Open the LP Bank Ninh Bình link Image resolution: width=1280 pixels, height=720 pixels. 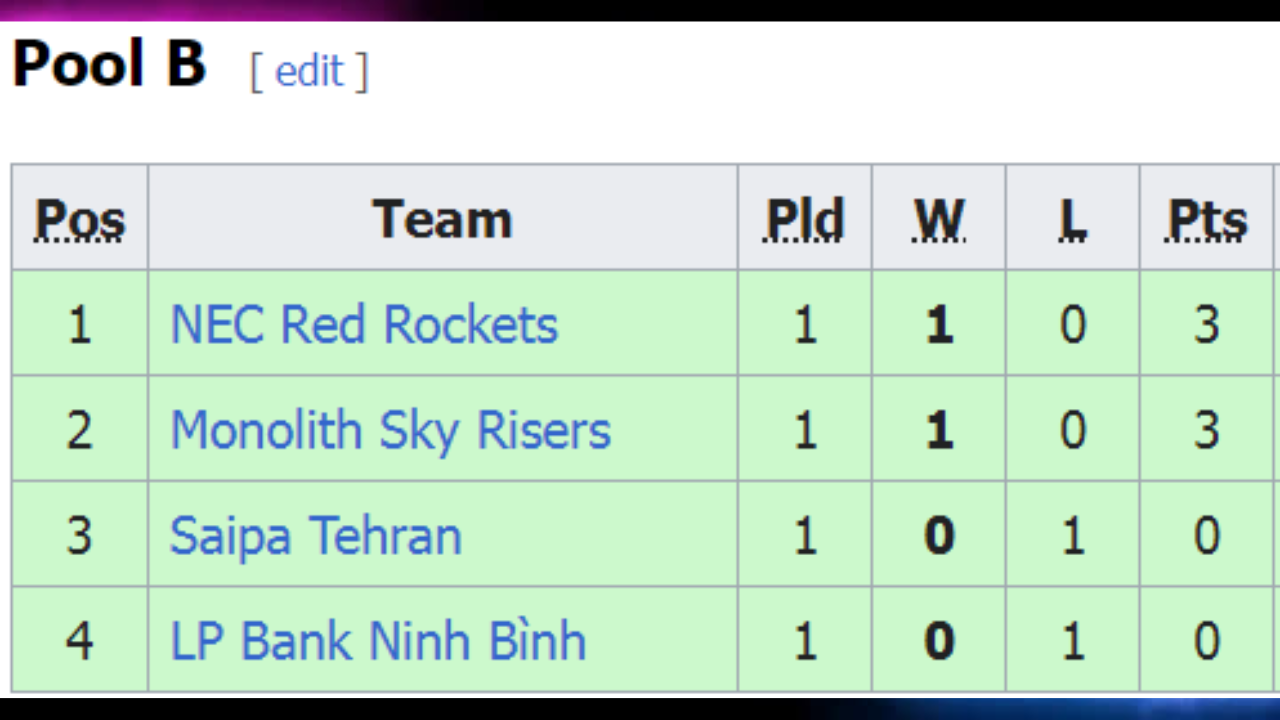[x=378, y=641]
